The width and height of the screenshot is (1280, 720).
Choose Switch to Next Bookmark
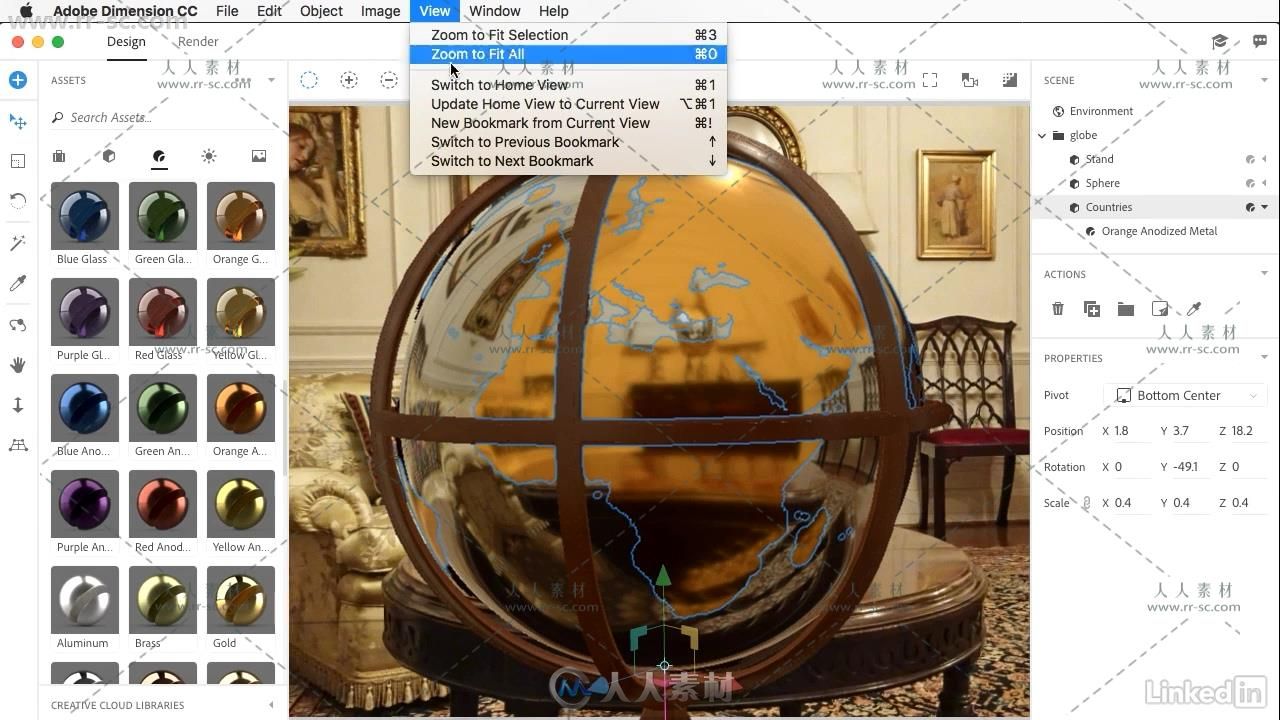(x=568, y=161)
